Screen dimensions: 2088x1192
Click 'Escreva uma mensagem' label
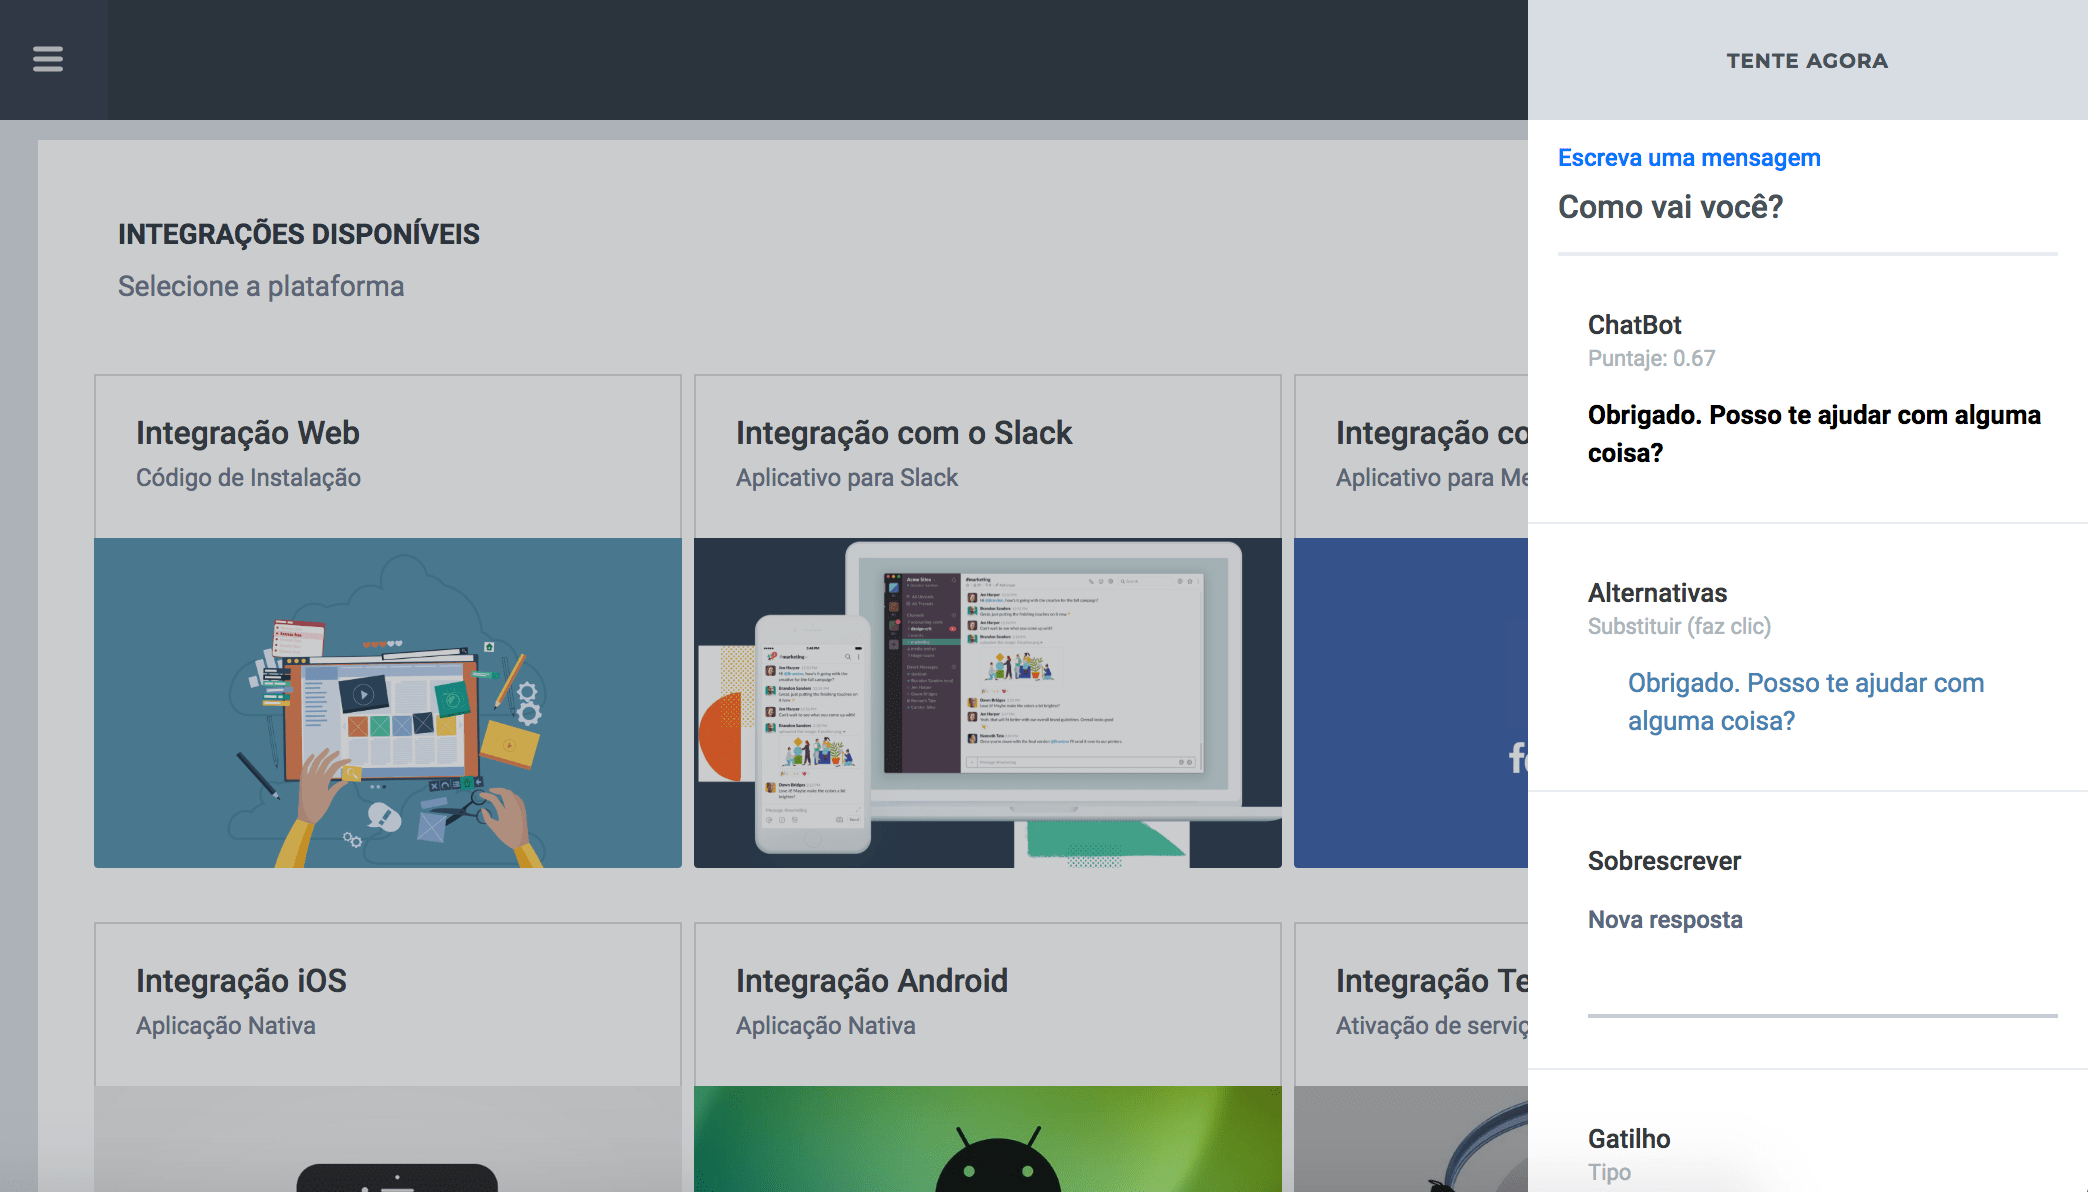[1689, 158]
